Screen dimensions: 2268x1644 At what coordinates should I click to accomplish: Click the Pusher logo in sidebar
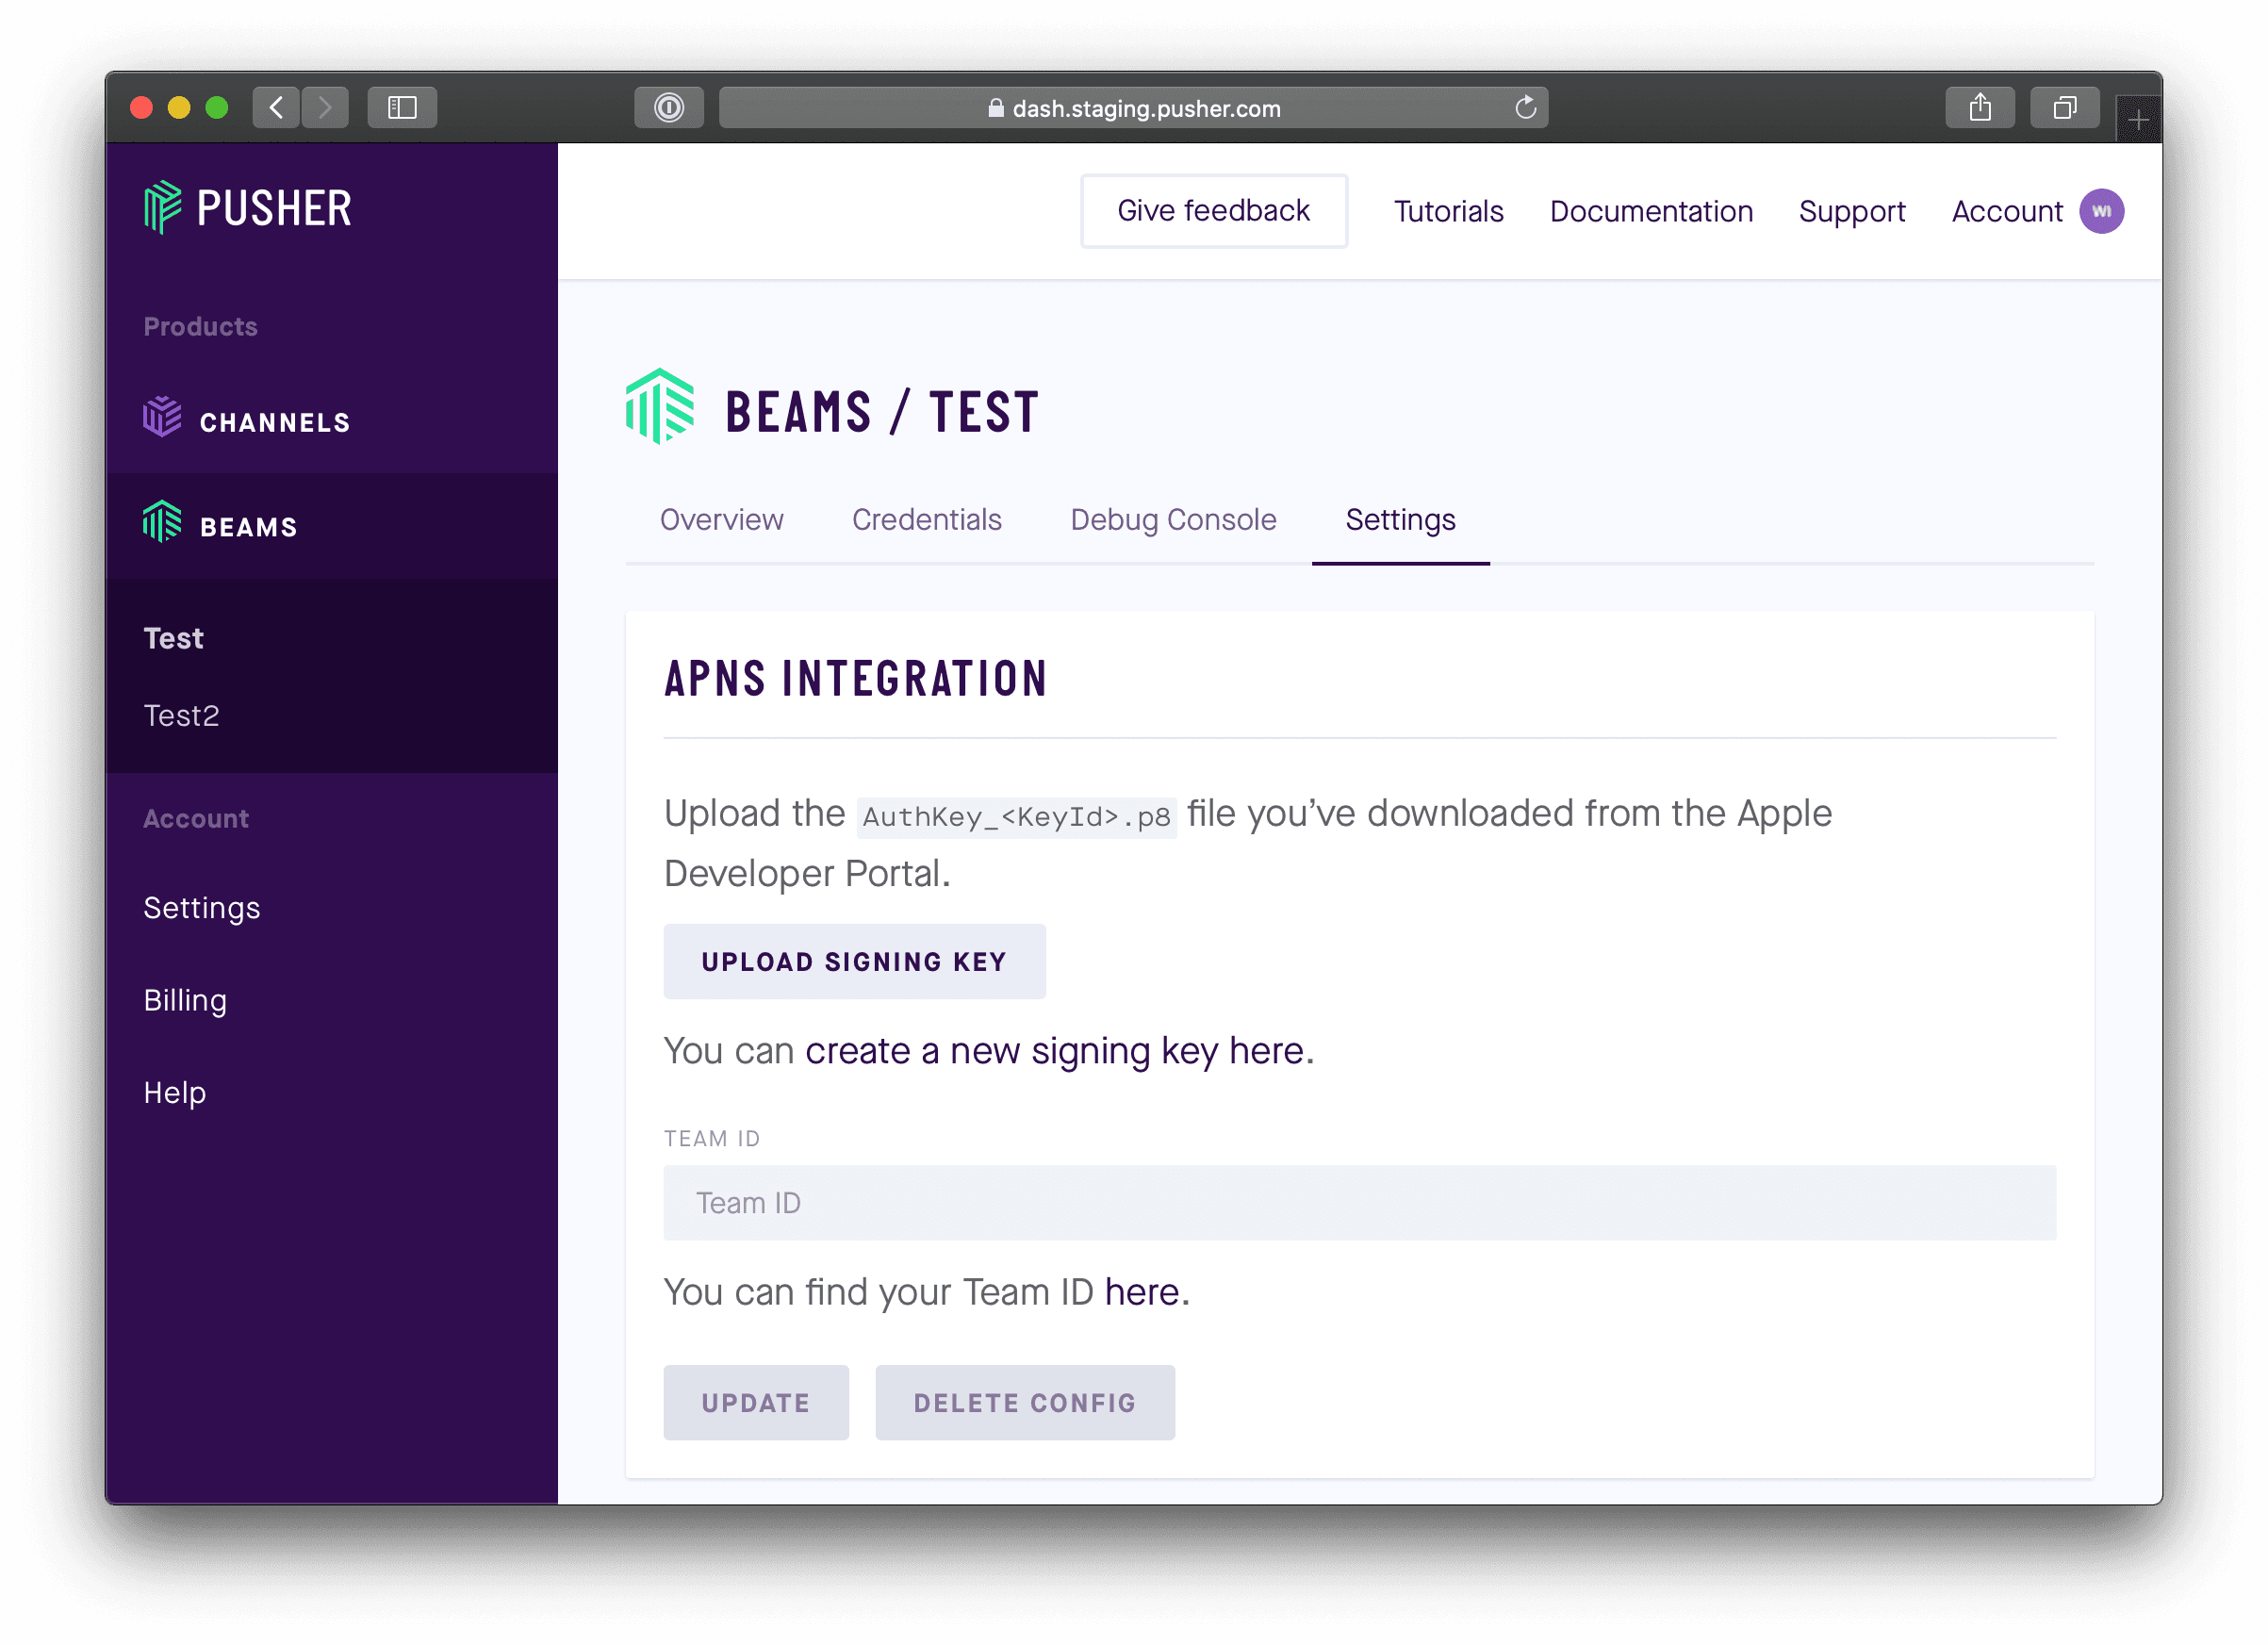click(247, 208)
